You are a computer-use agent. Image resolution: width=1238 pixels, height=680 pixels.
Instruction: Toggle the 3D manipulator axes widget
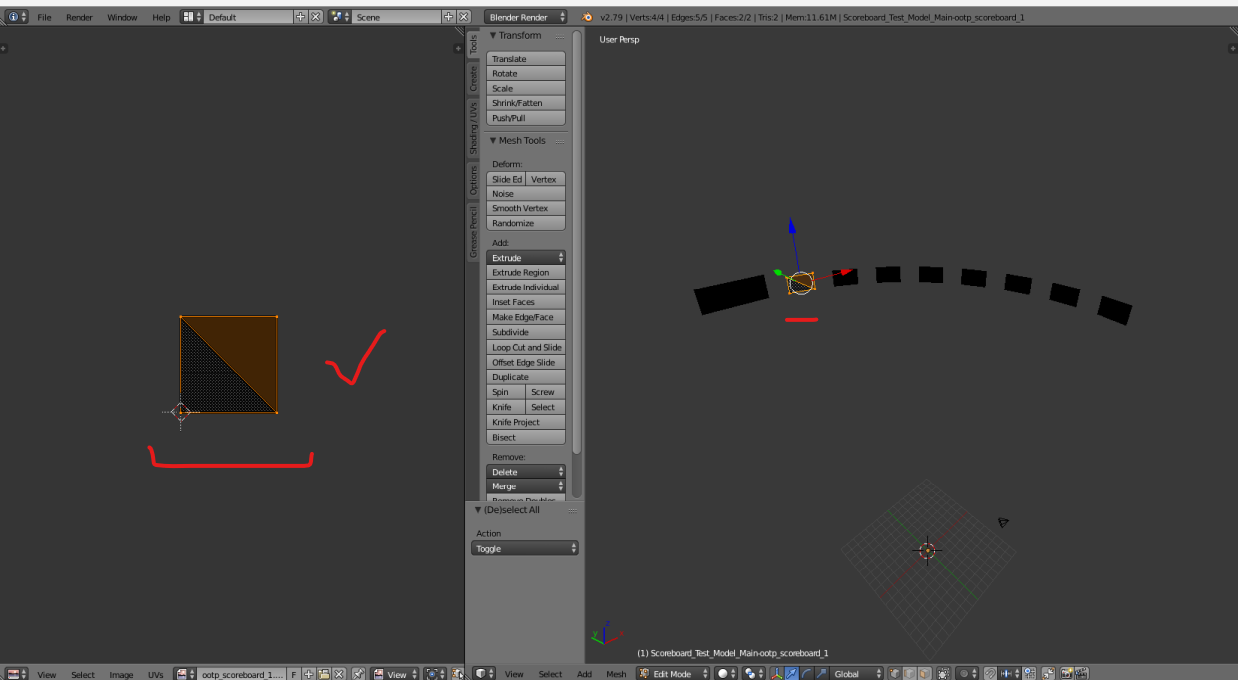[776, 674]
